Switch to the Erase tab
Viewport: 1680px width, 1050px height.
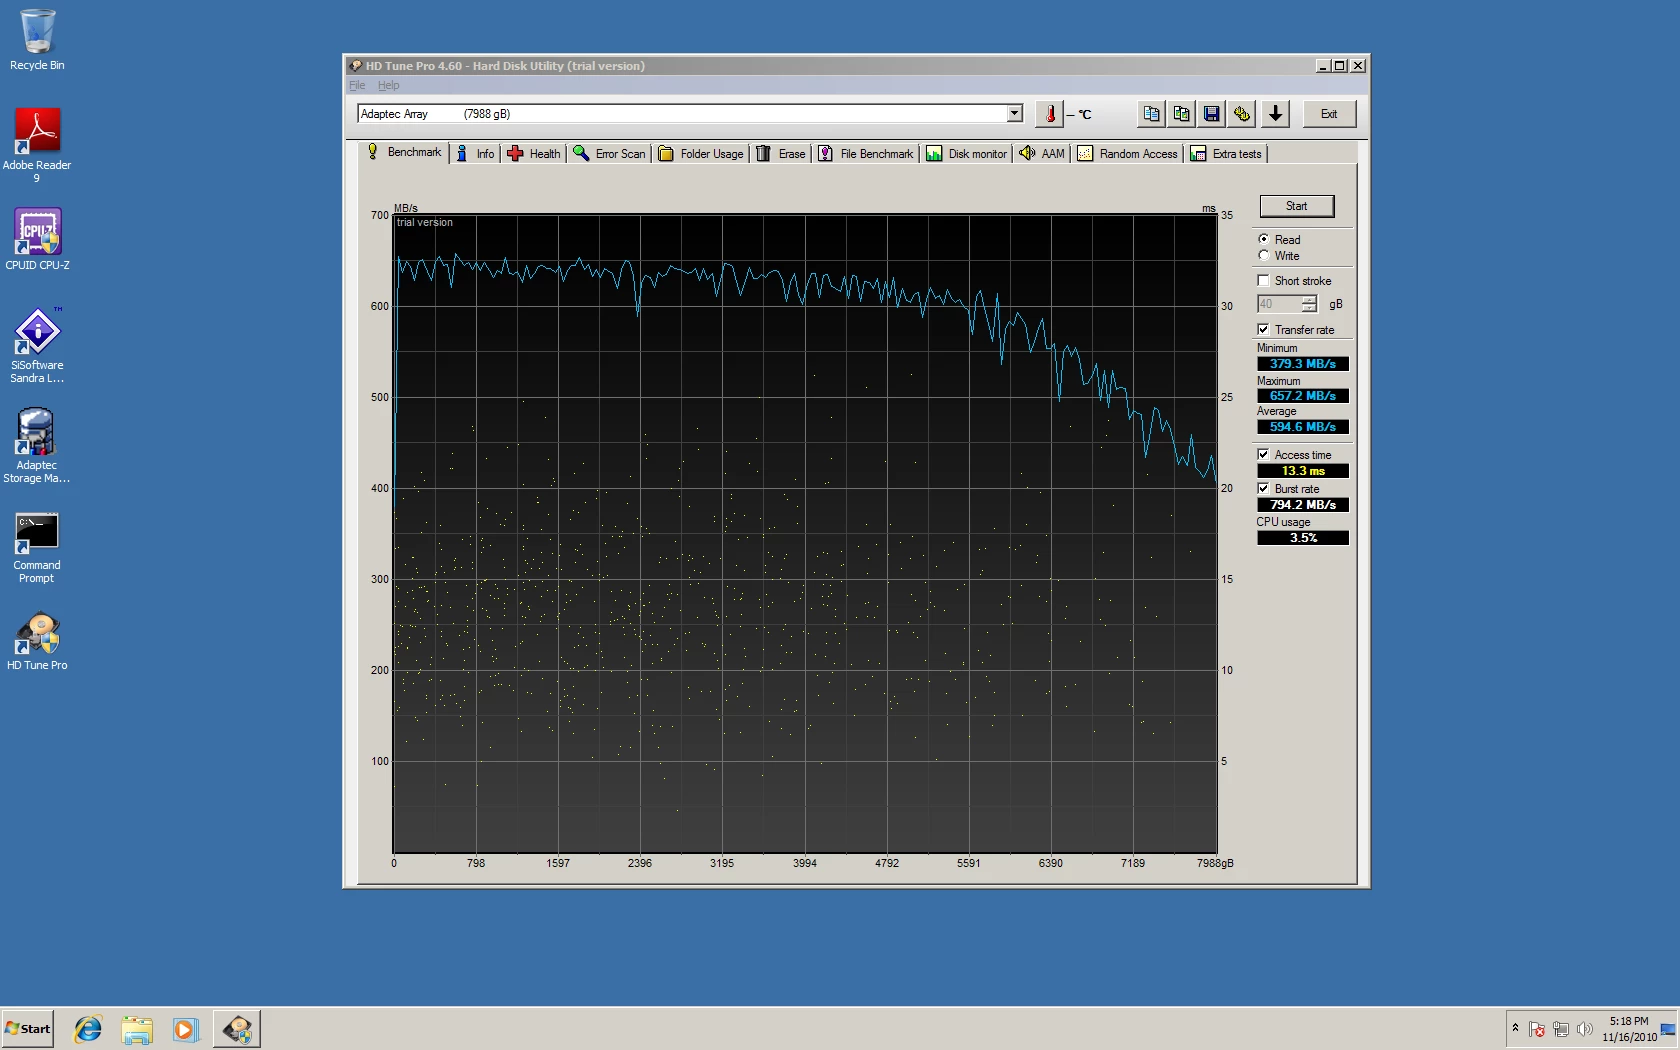tap(781, 154)
